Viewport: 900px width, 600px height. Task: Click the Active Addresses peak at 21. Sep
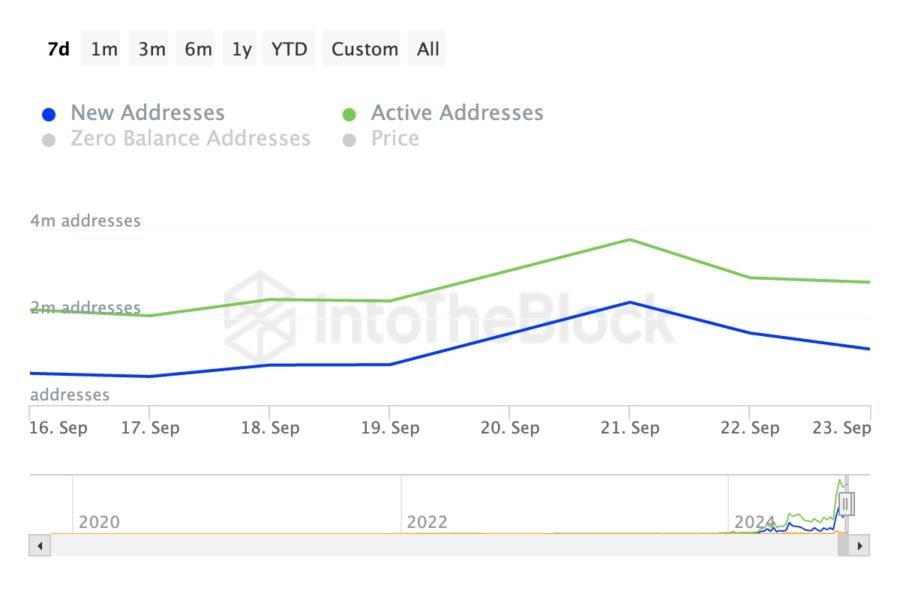[630, 240]
